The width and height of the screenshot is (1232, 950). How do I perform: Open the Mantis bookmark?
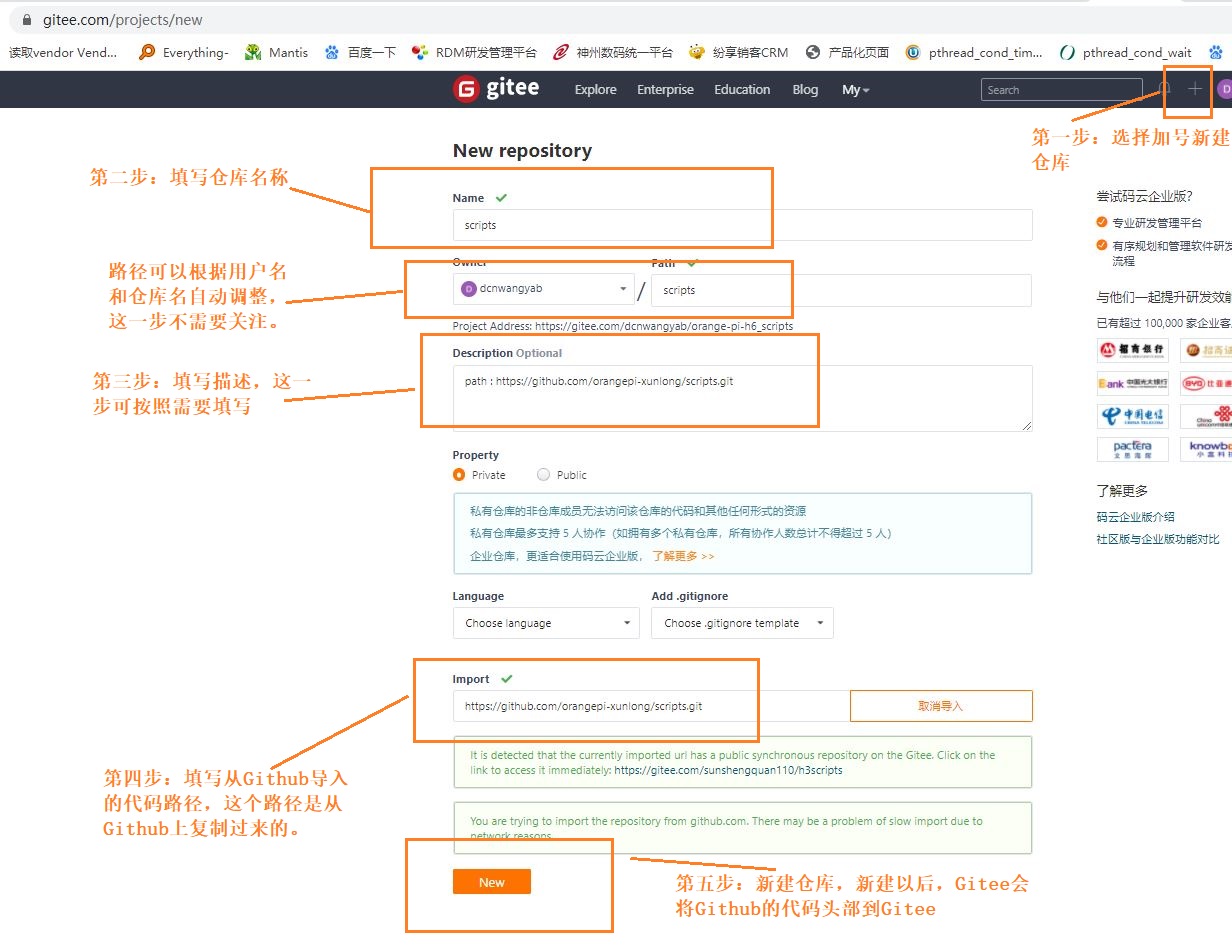pyautogui.click(x=277, y=52)
